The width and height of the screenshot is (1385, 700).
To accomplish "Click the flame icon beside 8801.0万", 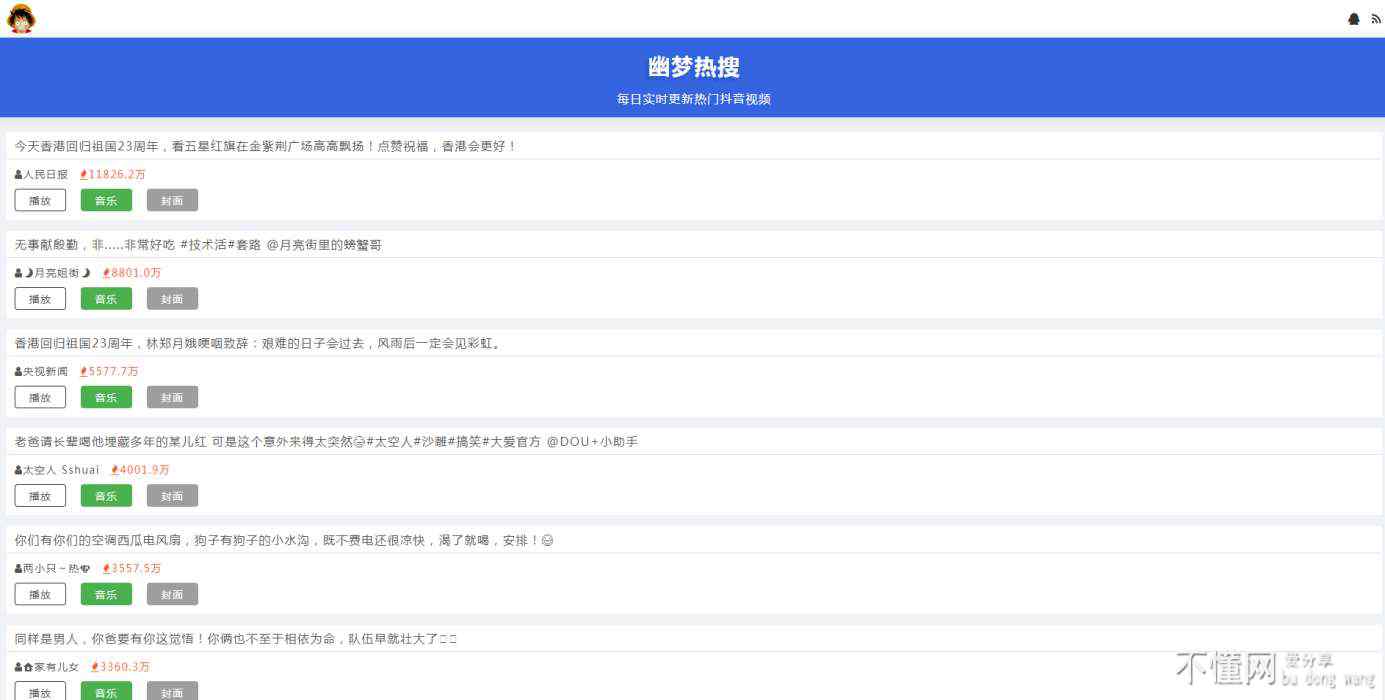I will 107,273.
